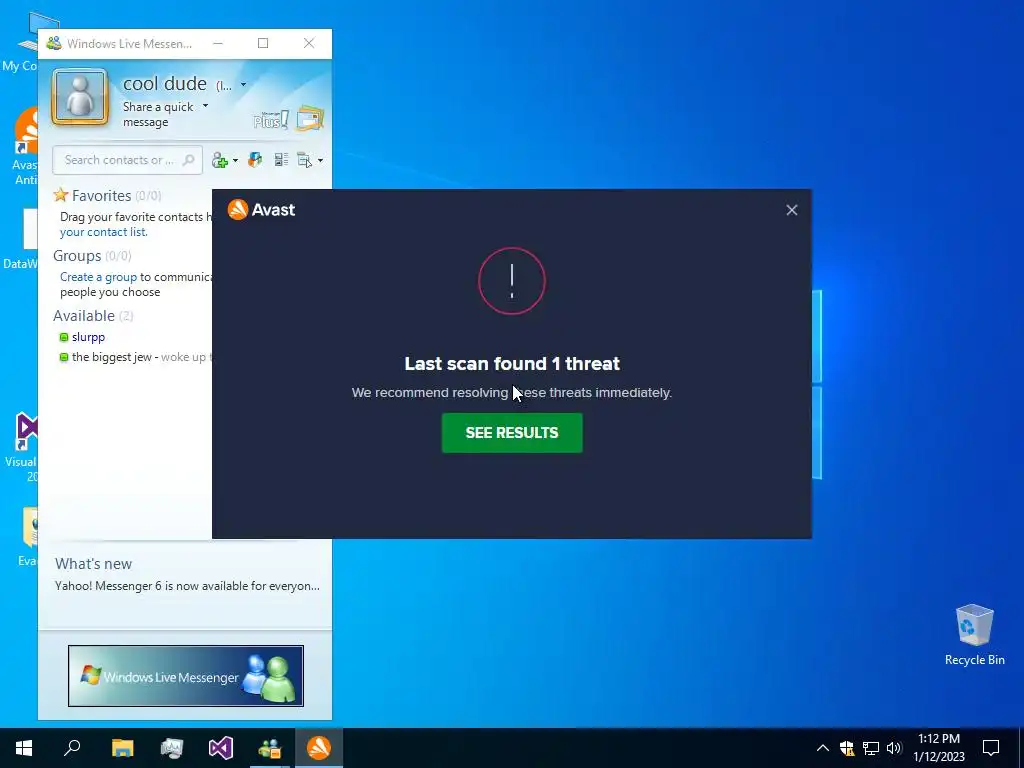Click SEE RESULTS in Avast dialog

[512, 433]
